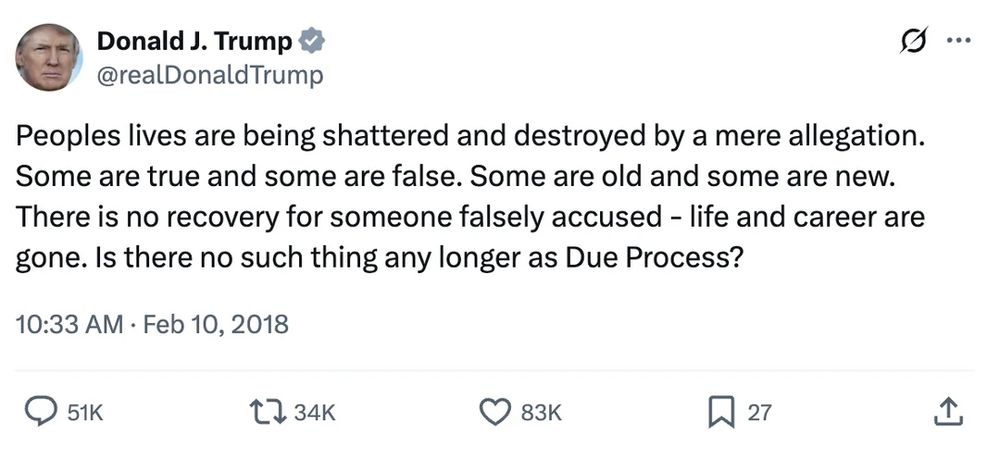The height and width of the screenshot is (460, 1000).
Task: Open the three-dot more options menu
Action: pos(959,40)
